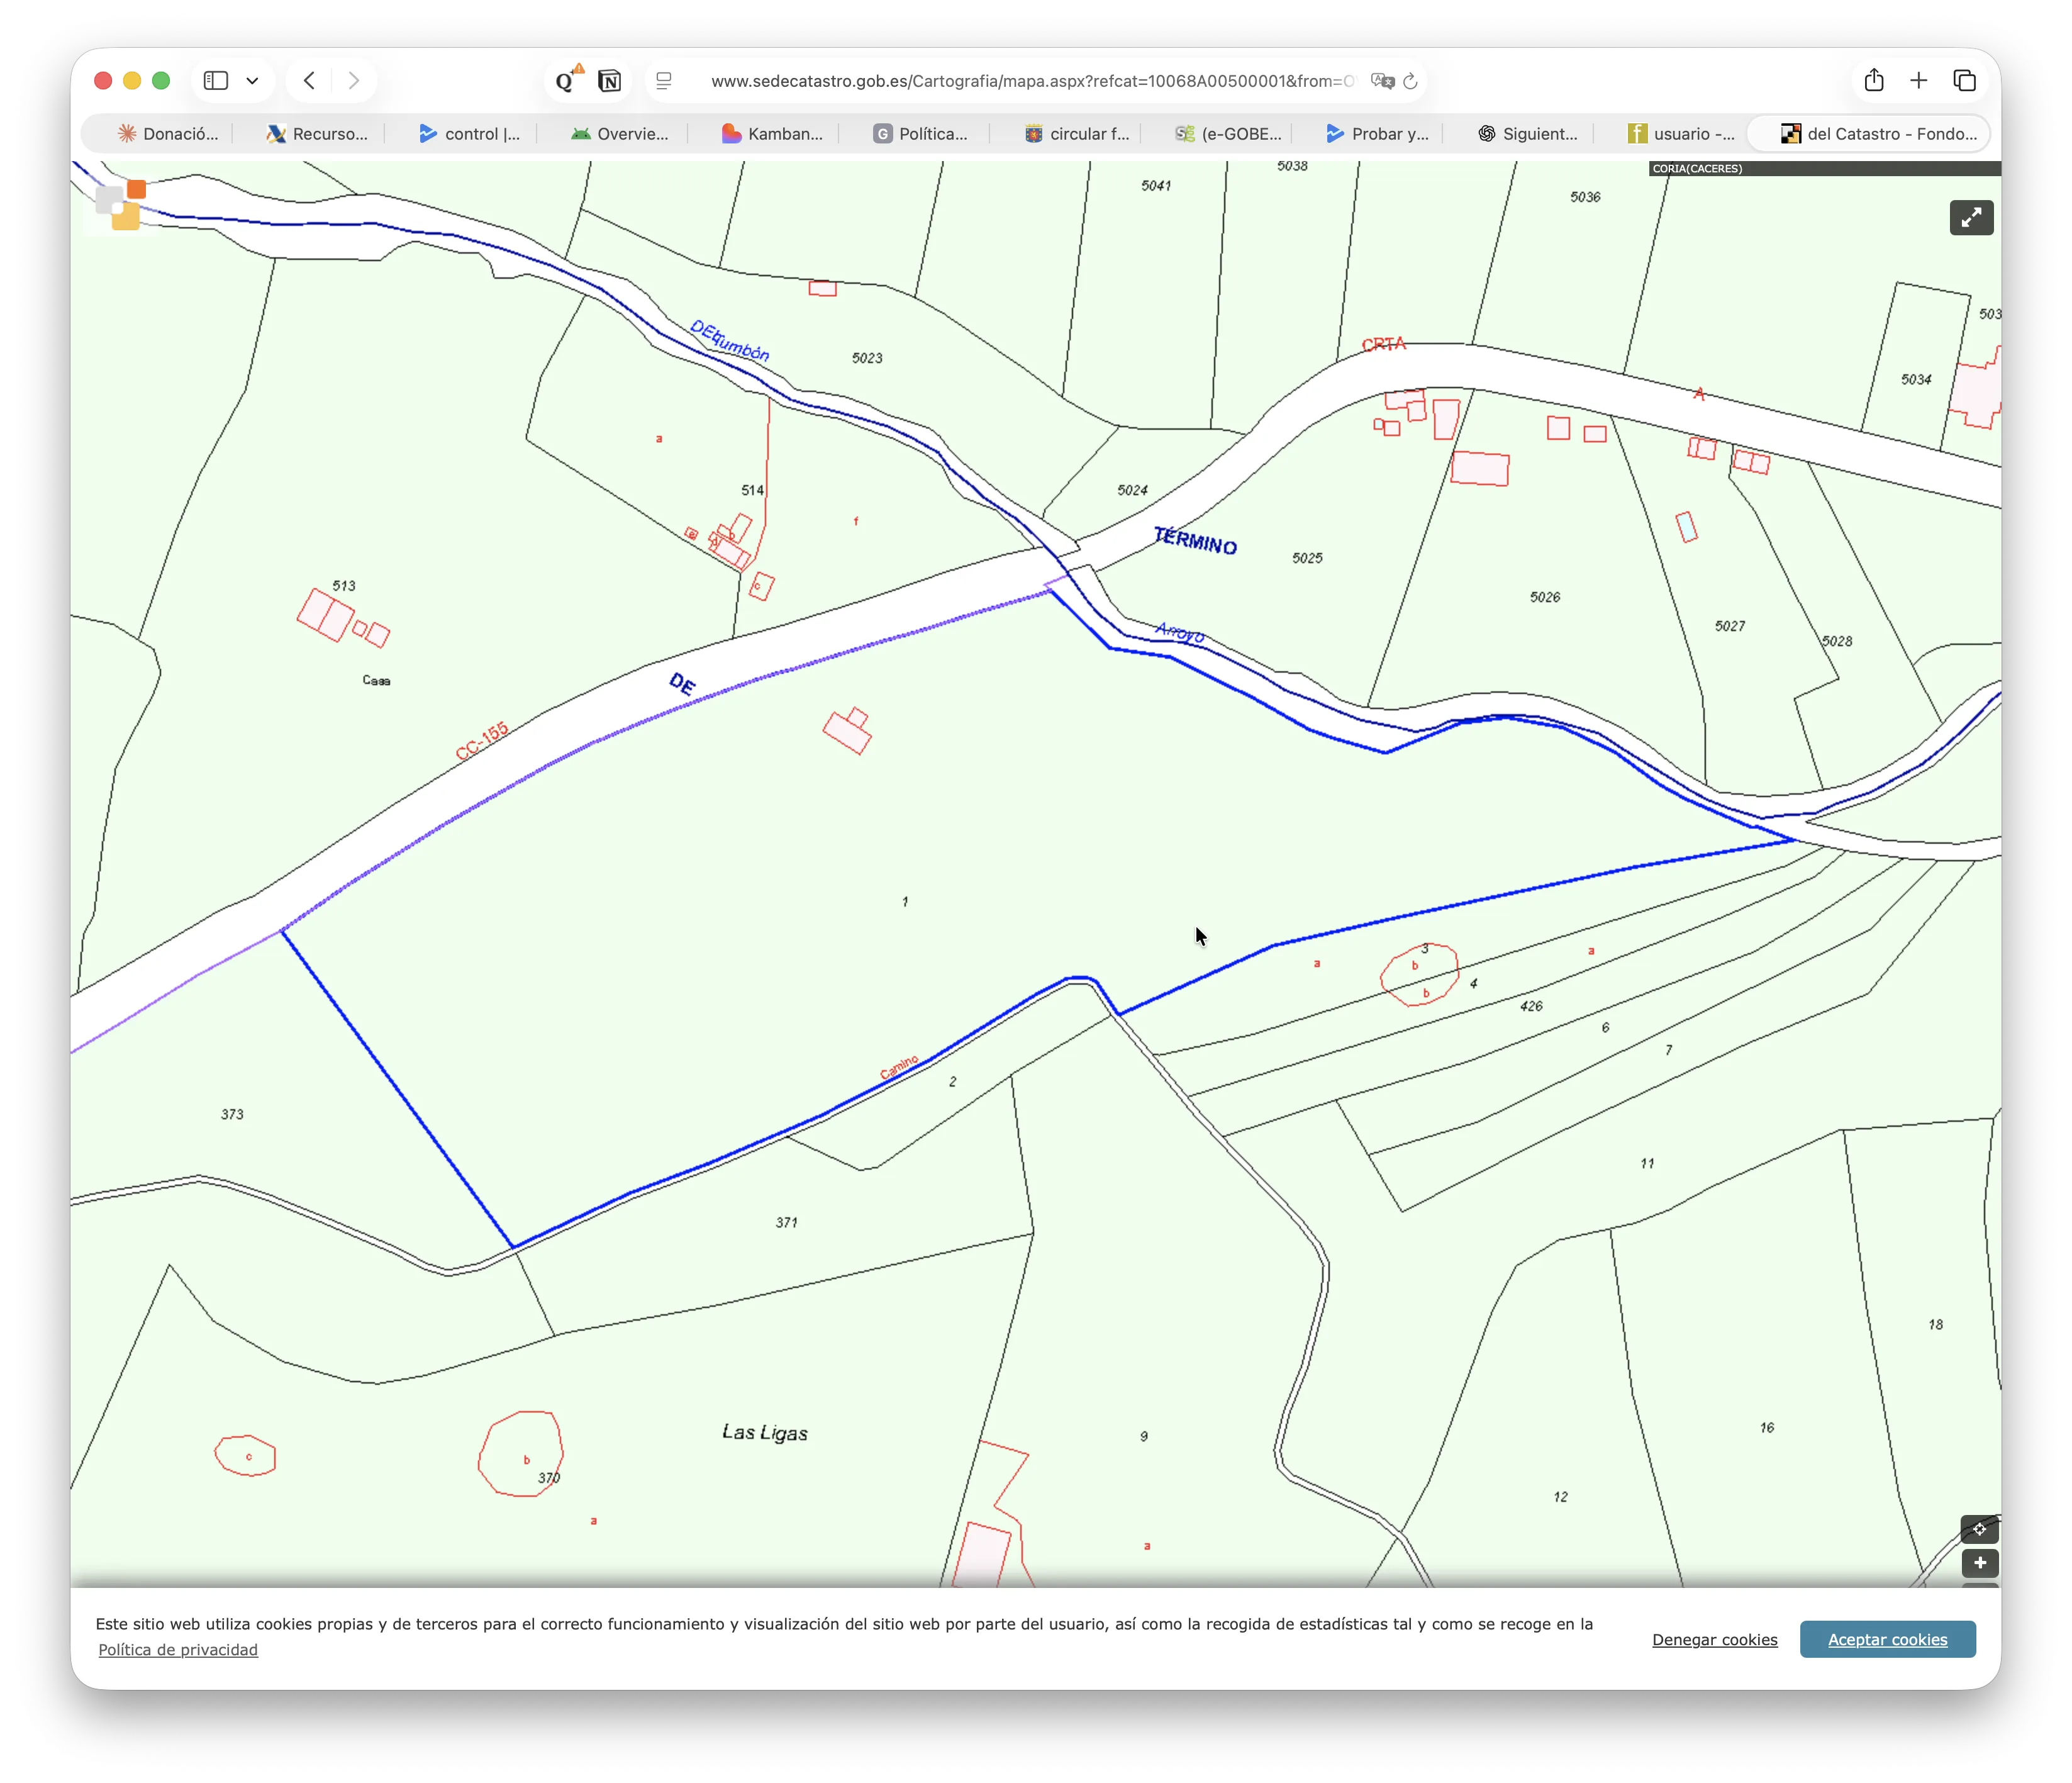Click parcel label 514
The width and height of the screenshot is (2072, 1783).
click(752, 490)
